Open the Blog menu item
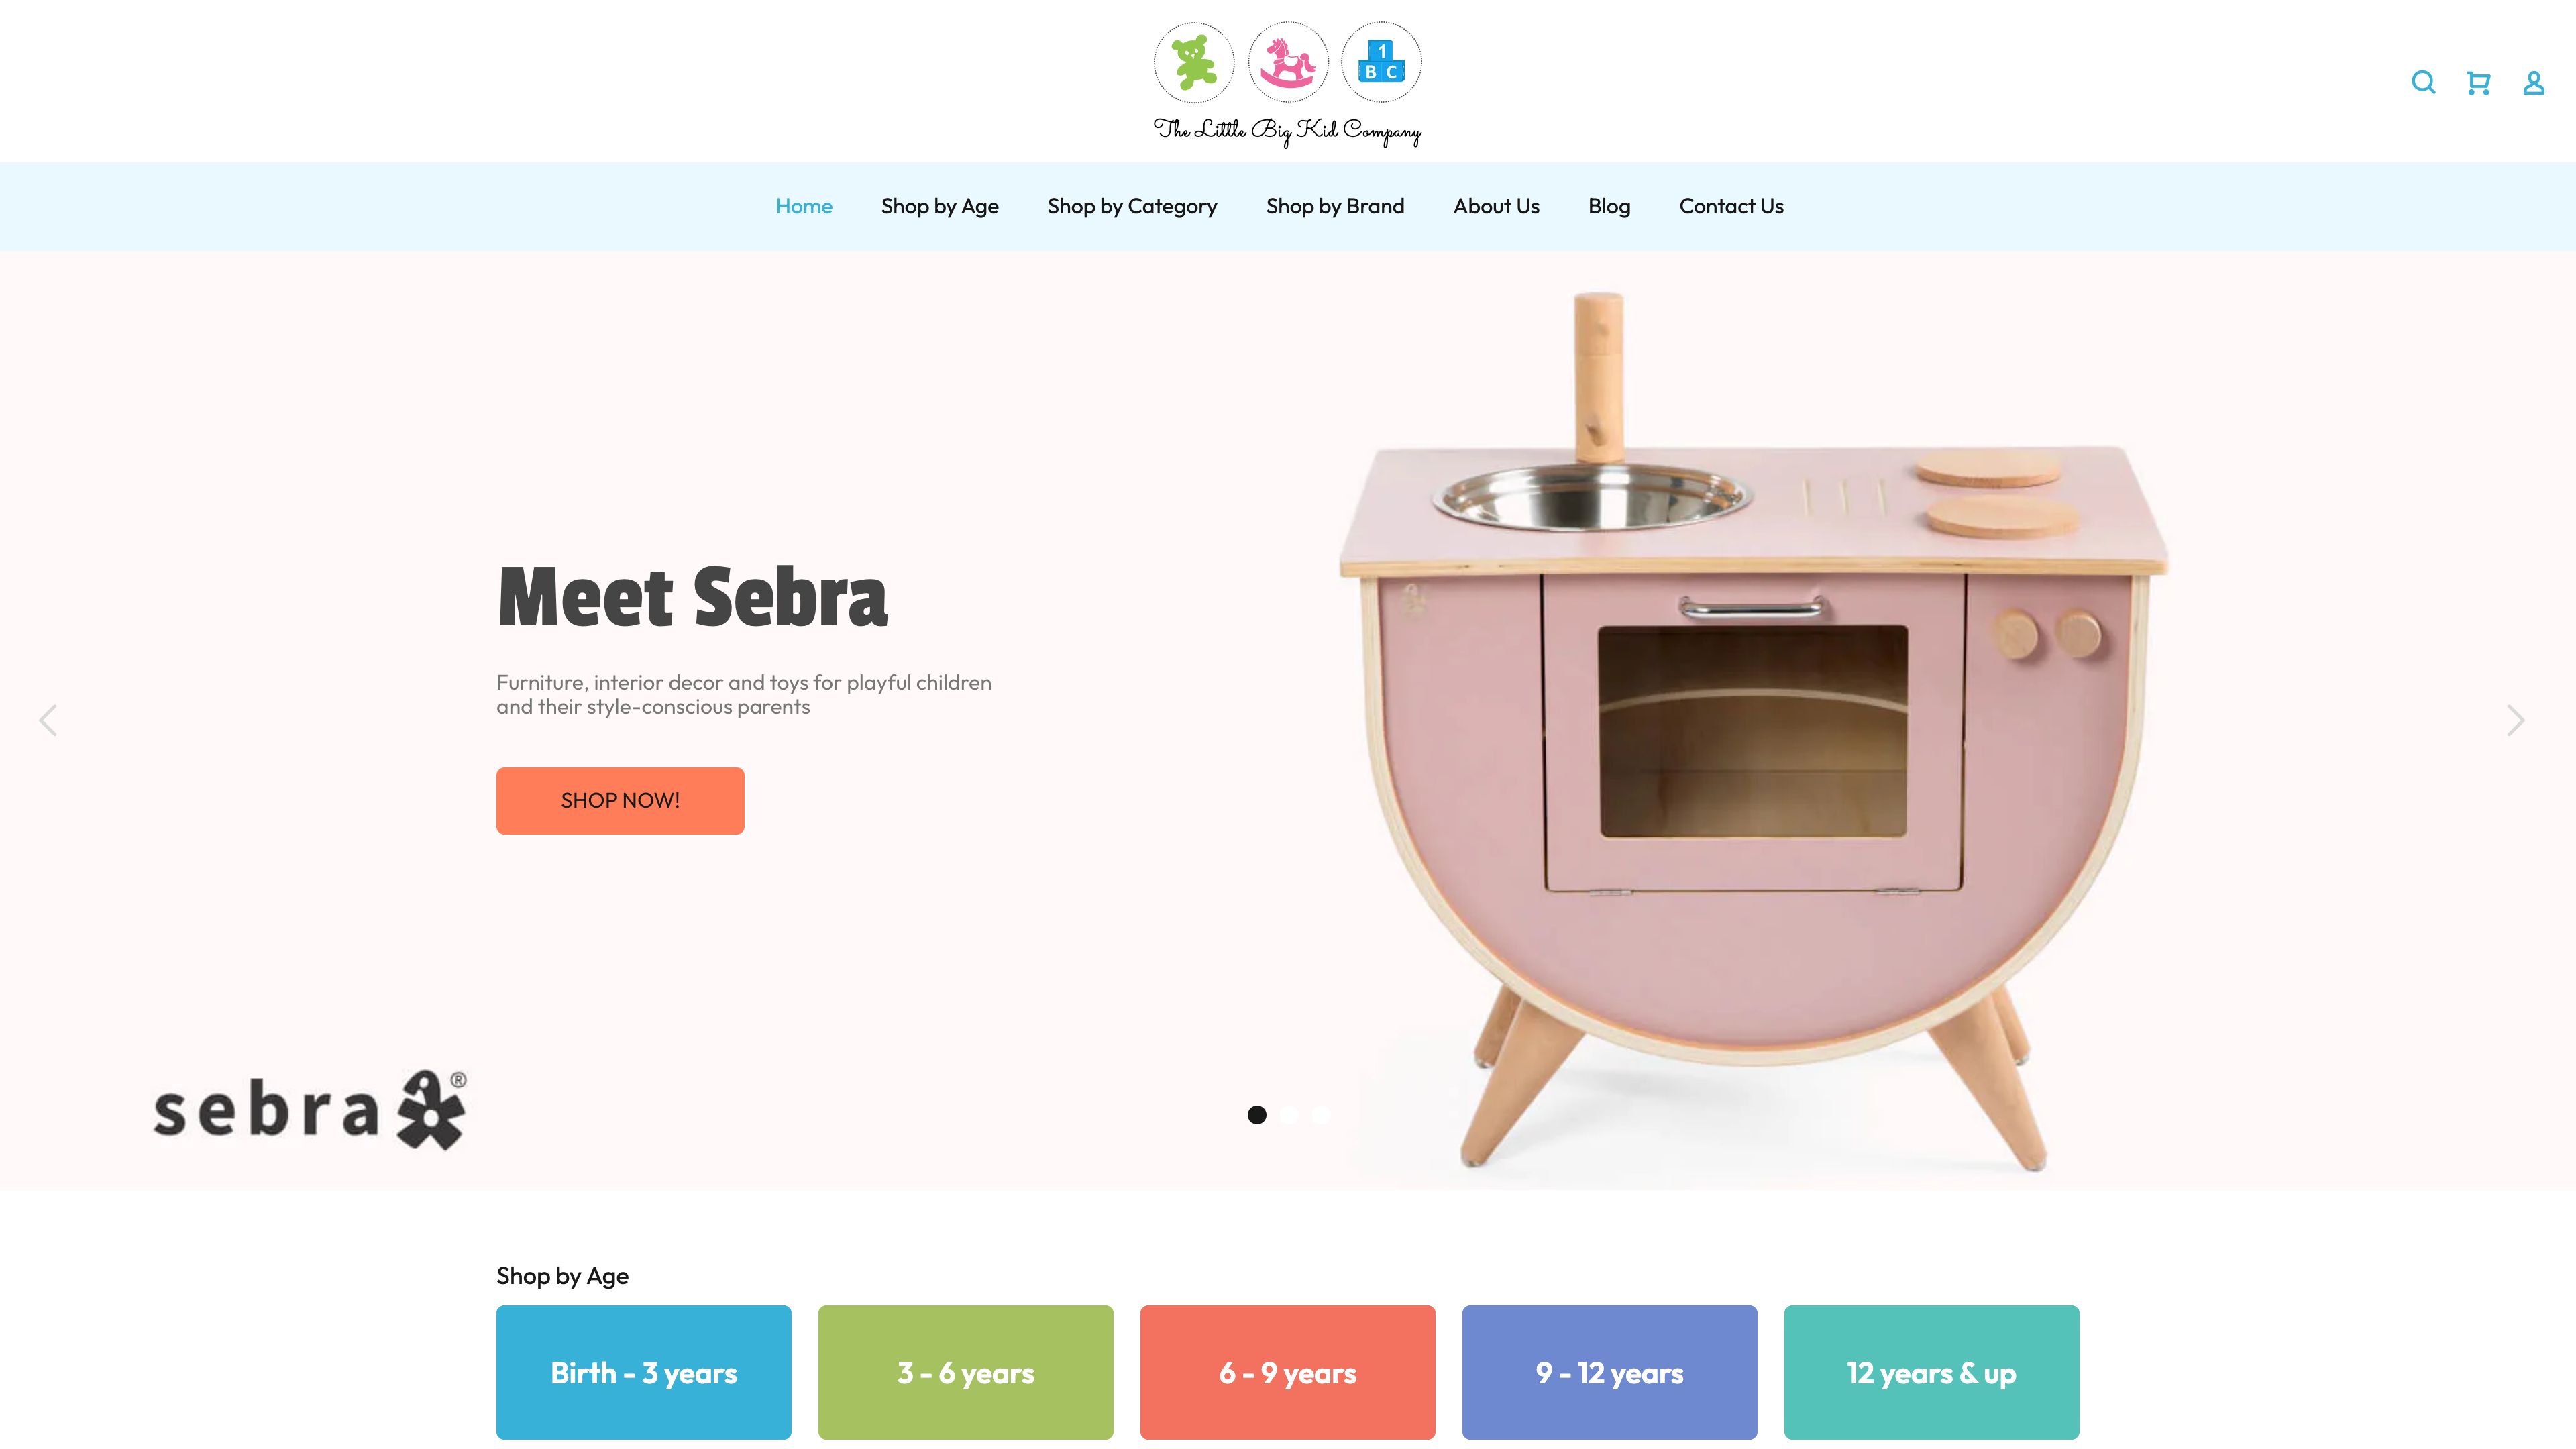The width and height of the screenshot is (2576, 1449). click(x=1609, y=206)
